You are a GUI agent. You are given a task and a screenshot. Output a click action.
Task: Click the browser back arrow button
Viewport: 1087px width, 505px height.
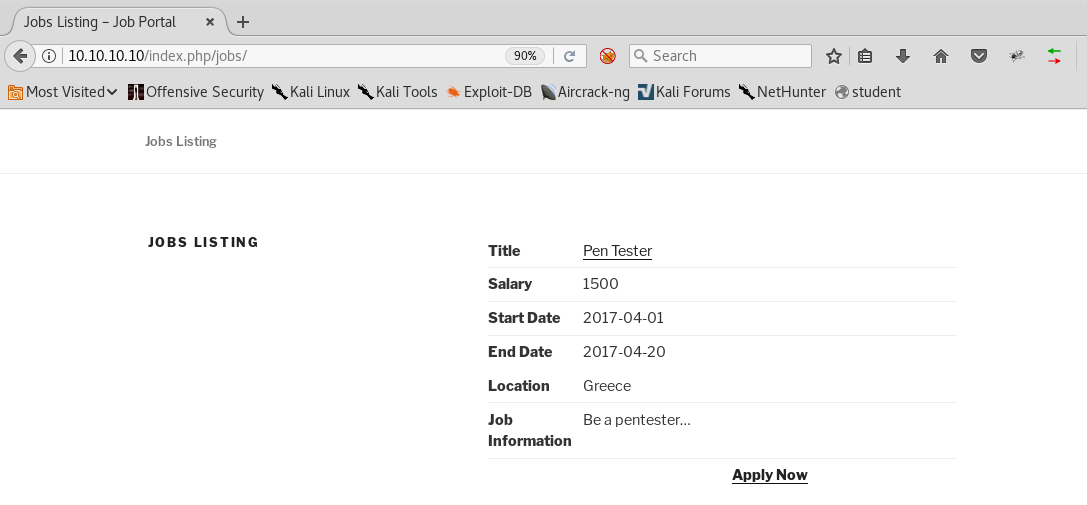(19, 56)
